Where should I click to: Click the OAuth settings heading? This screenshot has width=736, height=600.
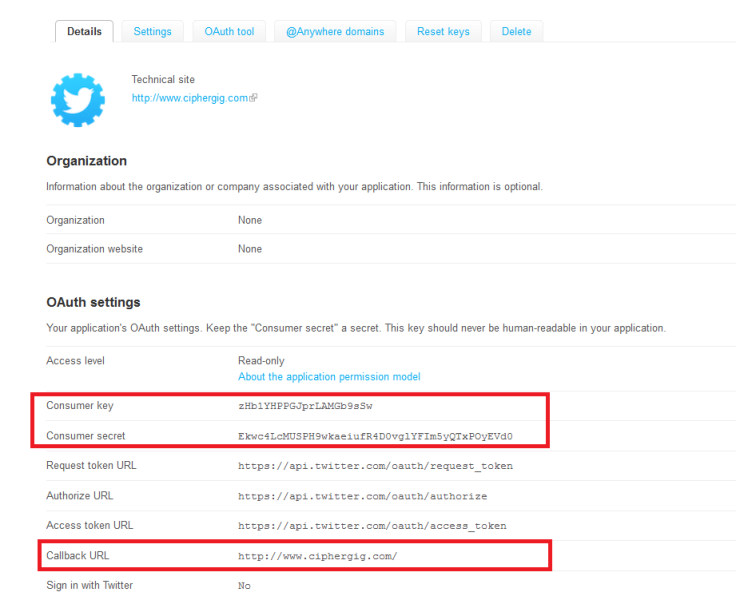[x=93, y=302]
